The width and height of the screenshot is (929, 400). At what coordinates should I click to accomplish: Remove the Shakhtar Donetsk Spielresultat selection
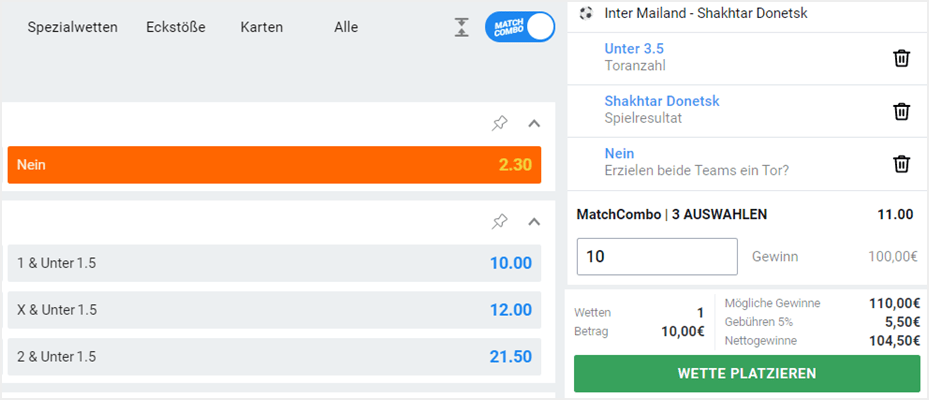click(x=901, y=111)
